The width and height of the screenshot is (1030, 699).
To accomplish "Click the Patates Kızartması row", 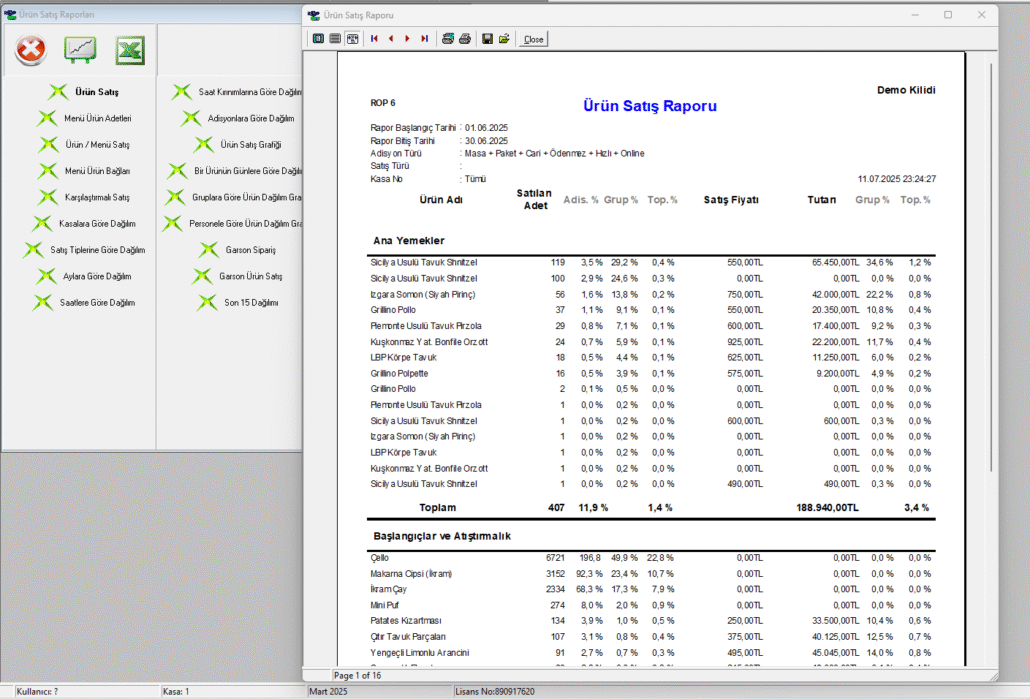I will click(x=650, y=621).
